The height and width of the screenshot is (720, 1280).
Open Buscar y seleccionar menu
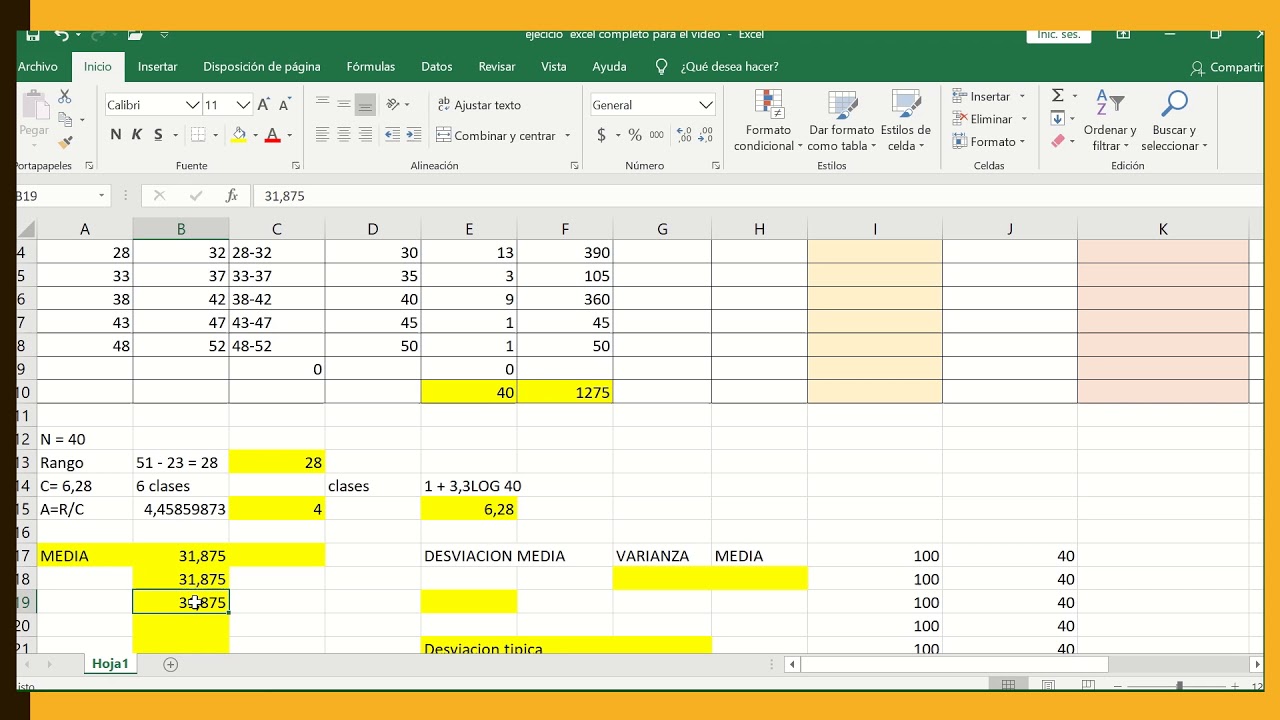pos(1174,121)
